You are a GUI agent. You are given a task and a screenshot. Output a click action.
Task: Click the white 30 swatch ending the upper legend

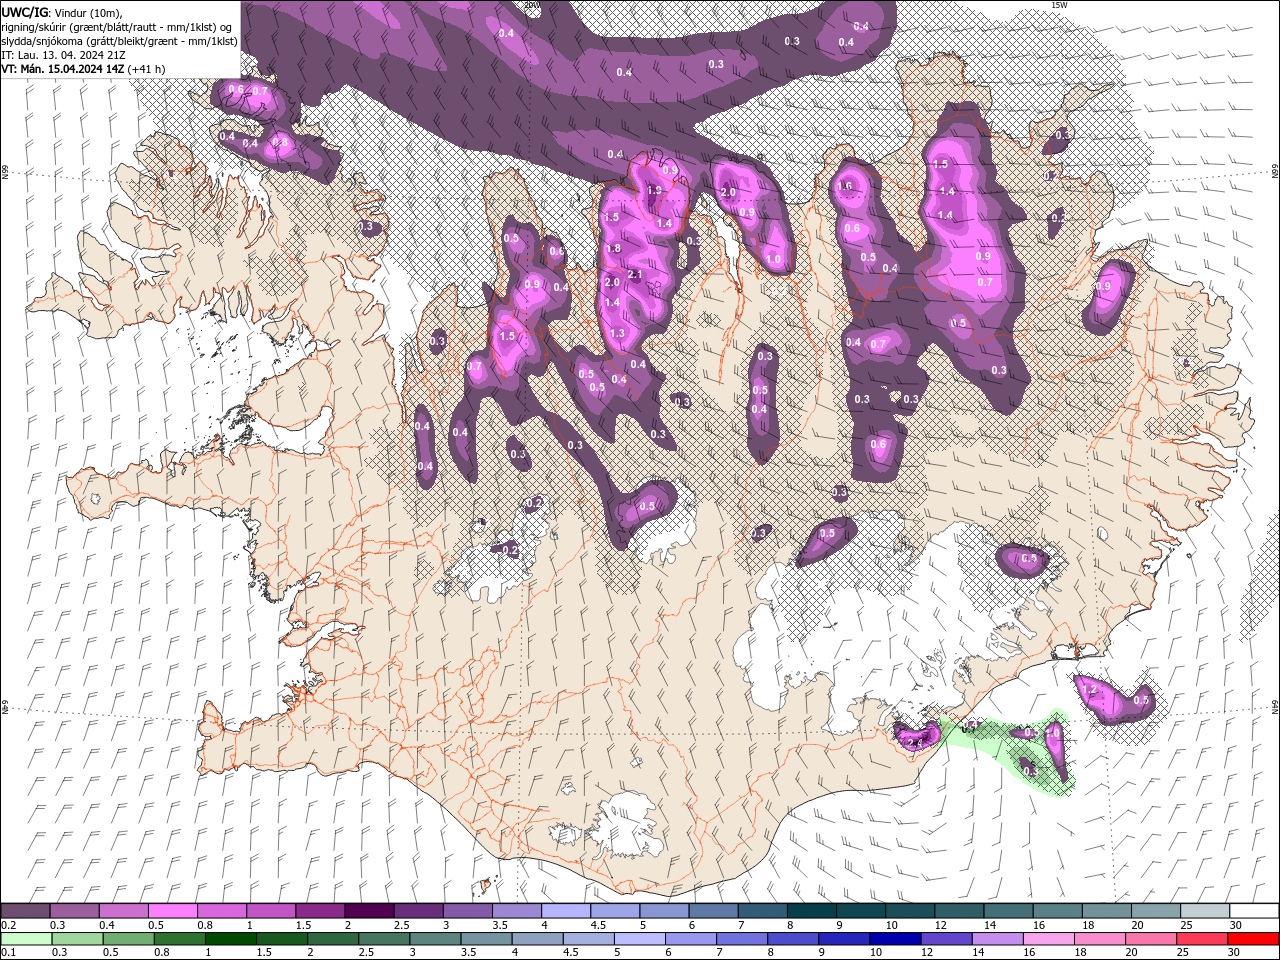(1253, 911)
